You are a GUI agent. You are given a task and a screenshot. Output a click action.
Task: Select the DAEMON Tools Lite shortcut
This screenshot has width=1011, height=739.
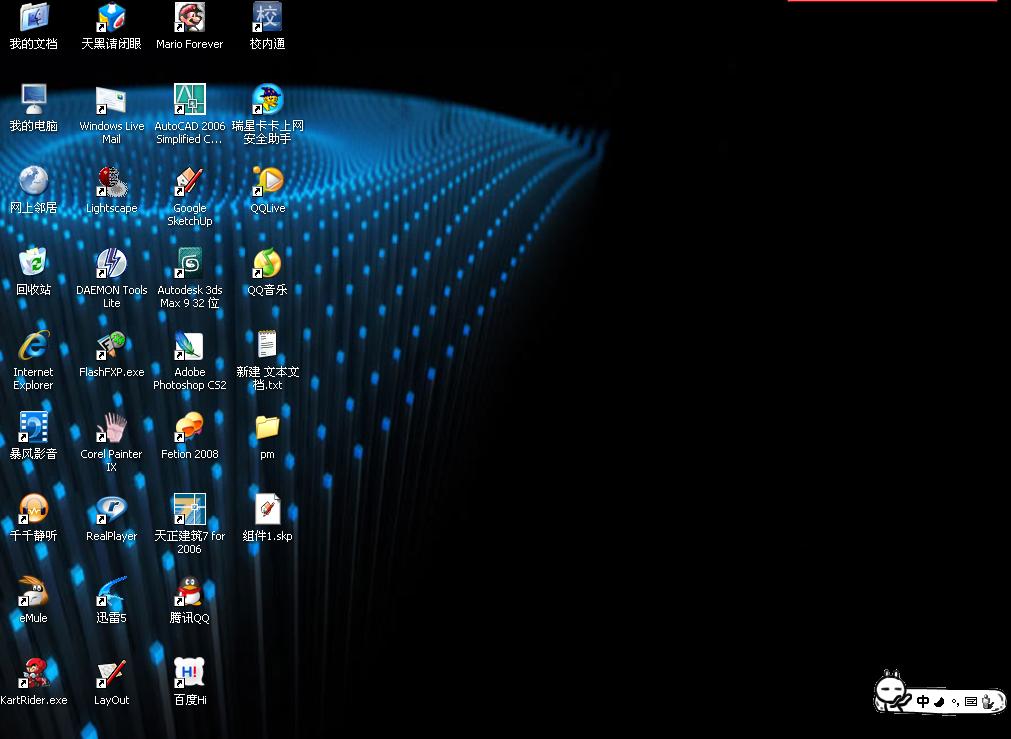(111, 265)
